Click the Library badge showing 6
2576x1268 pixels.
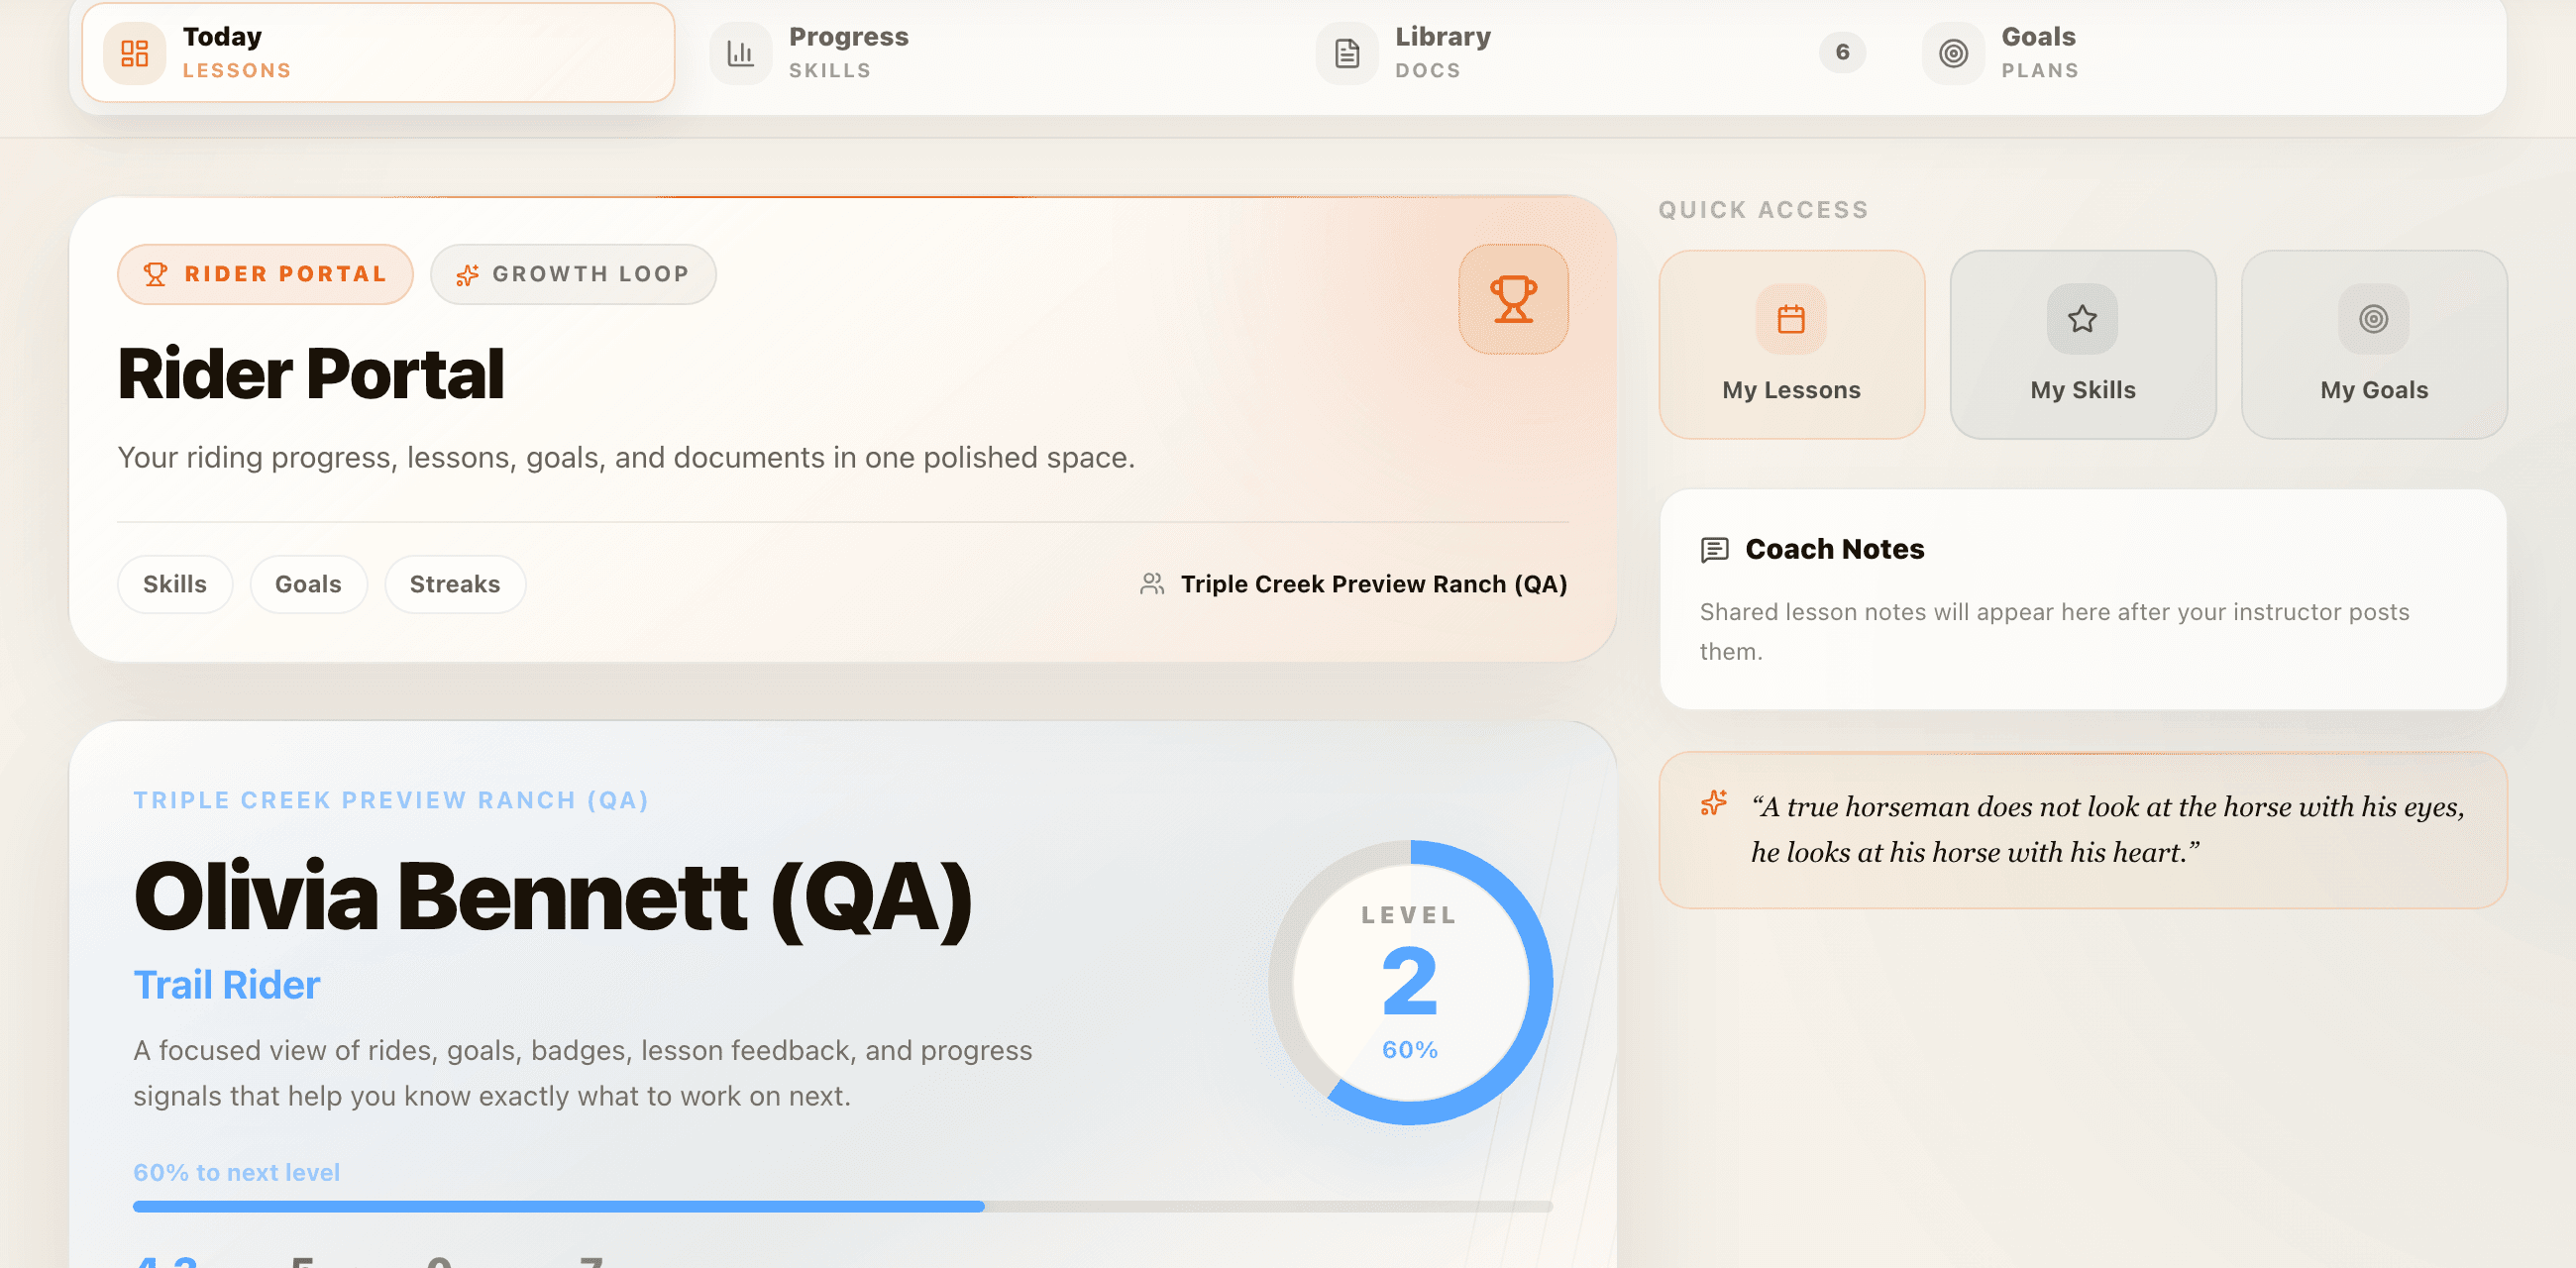[1842, 52]
